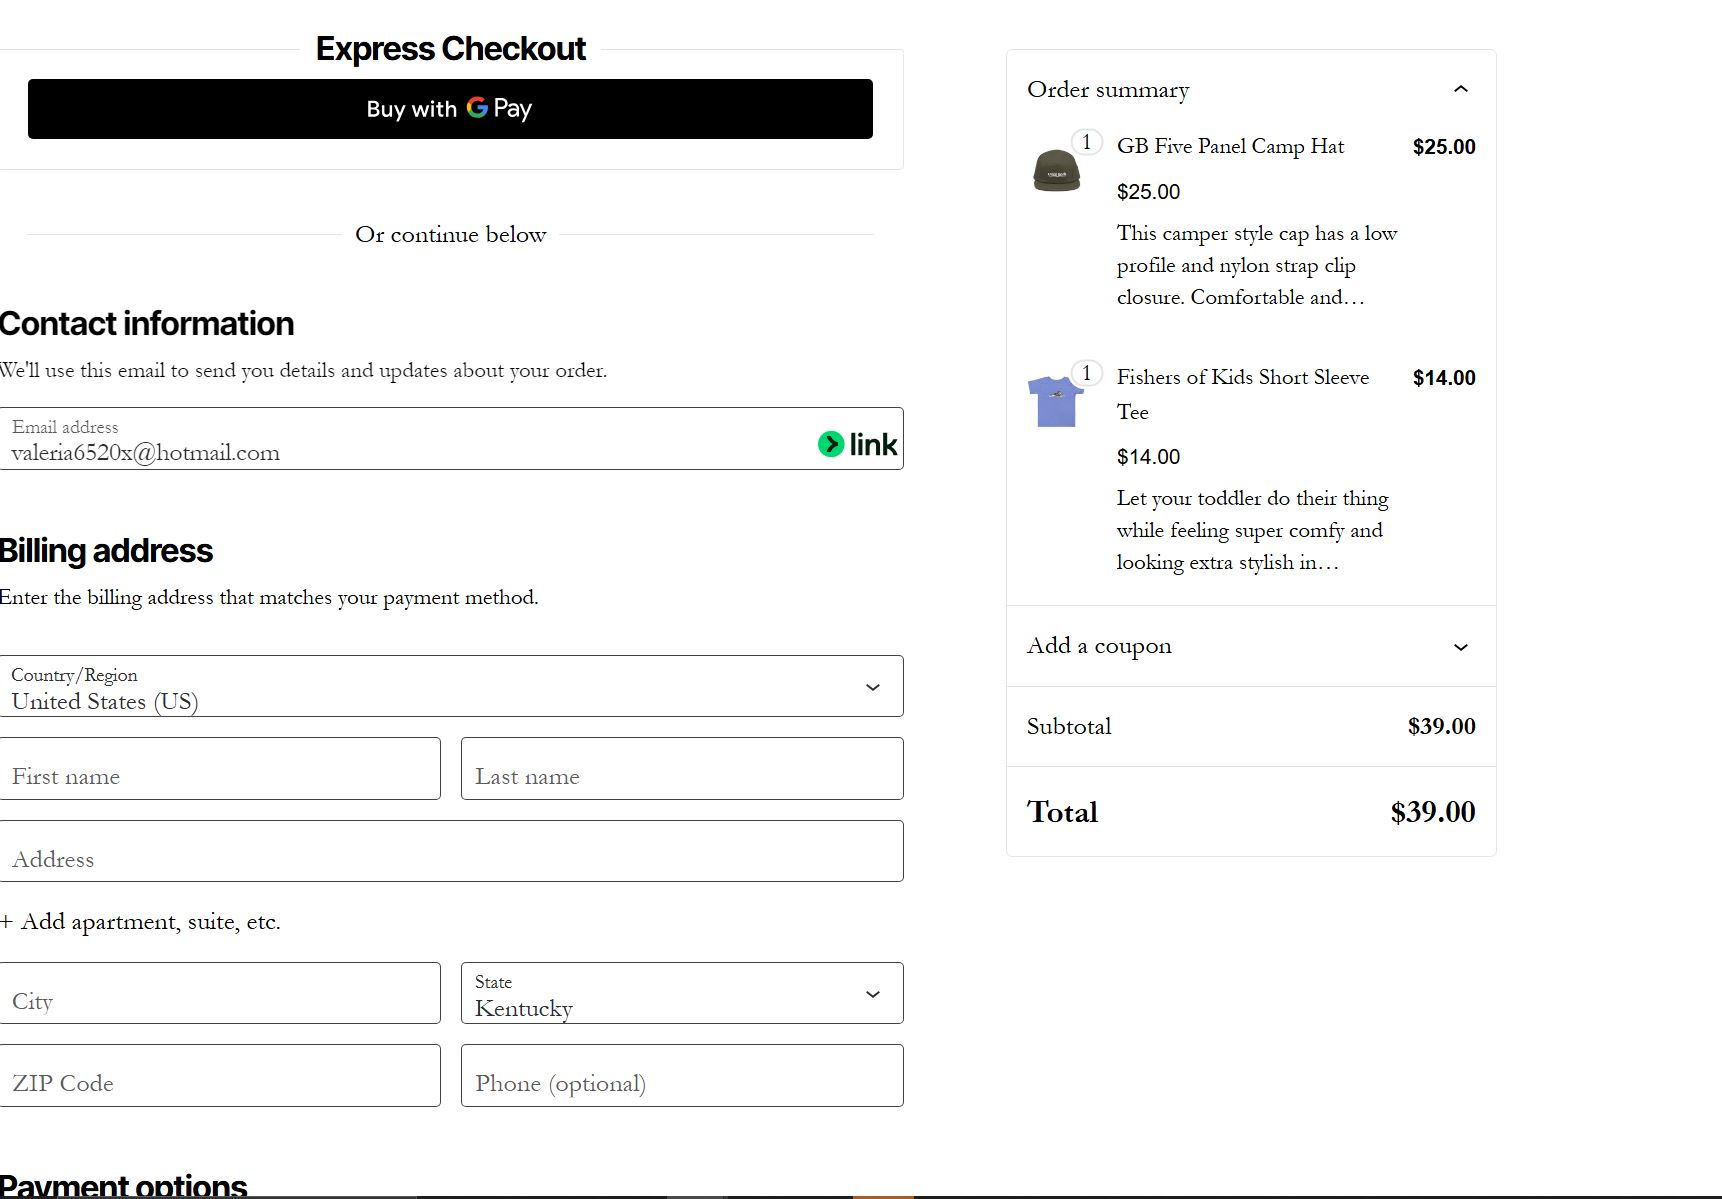This screenshot has width=1722, height=1199.
Task: Click the GB Five Panel Camp Hat thumbnail
Action: click(1056, 171)
